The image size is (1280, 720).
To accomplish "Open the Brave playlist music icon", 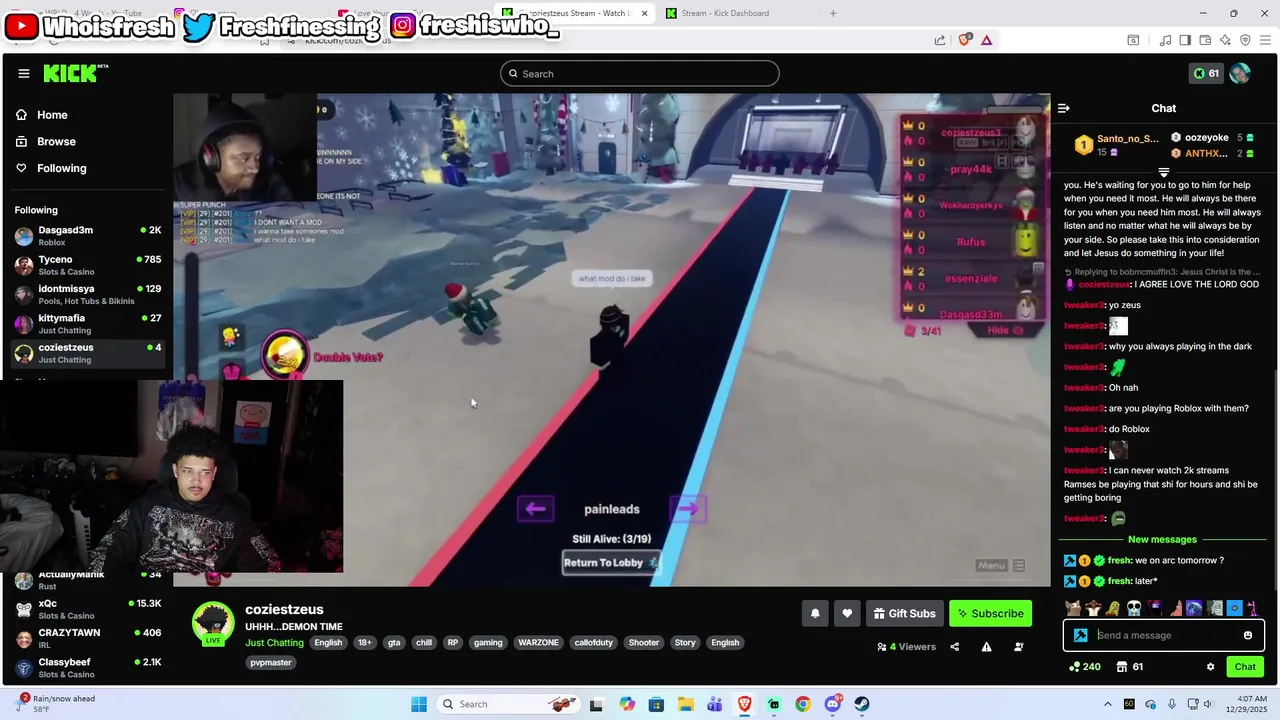I will point(1165,40).
